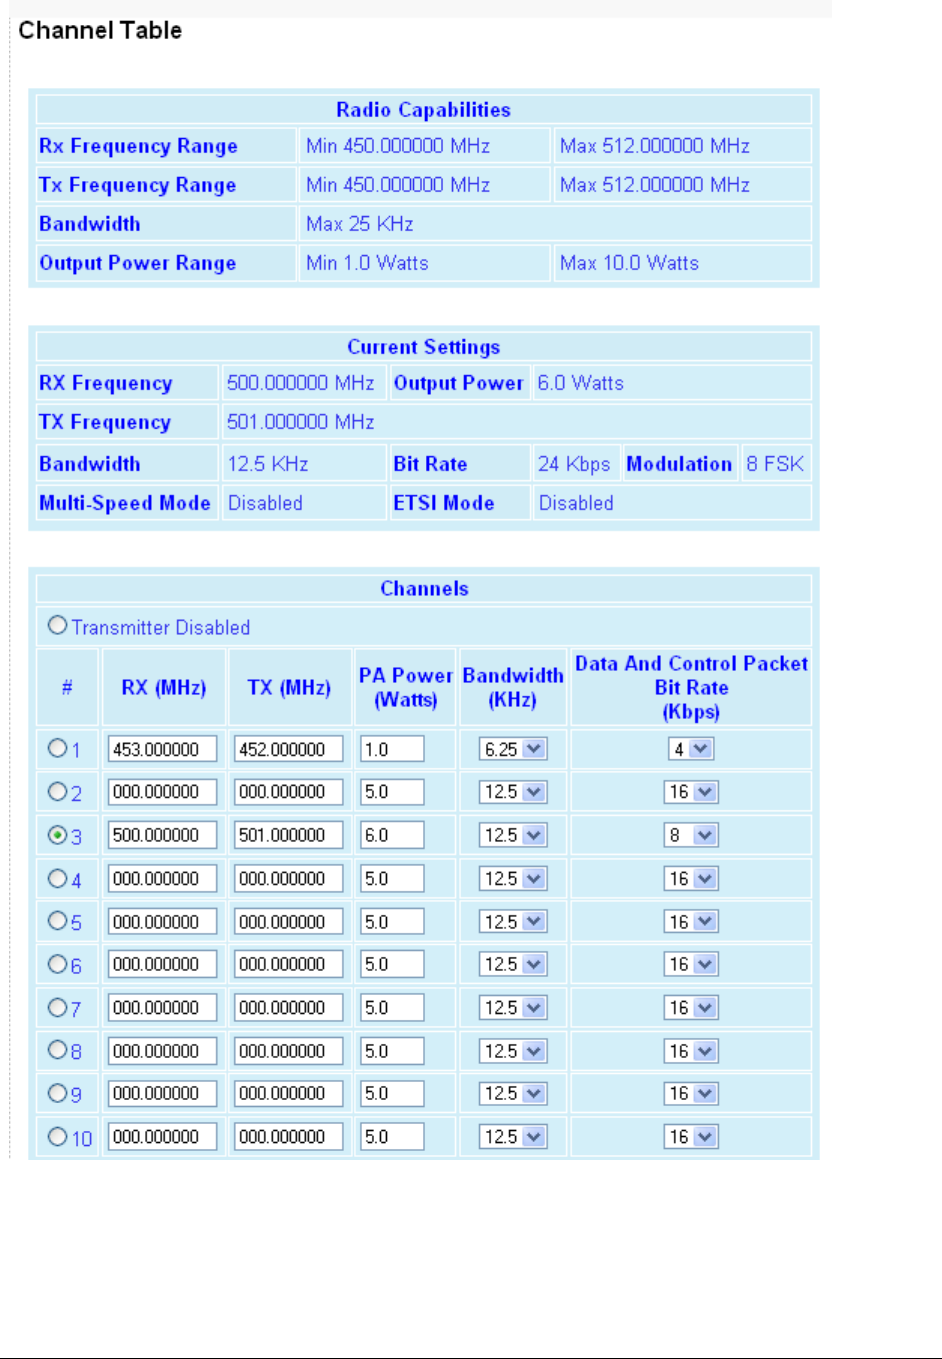
Task: Select channel 5 radio button
Action: [x=58, y=920]
